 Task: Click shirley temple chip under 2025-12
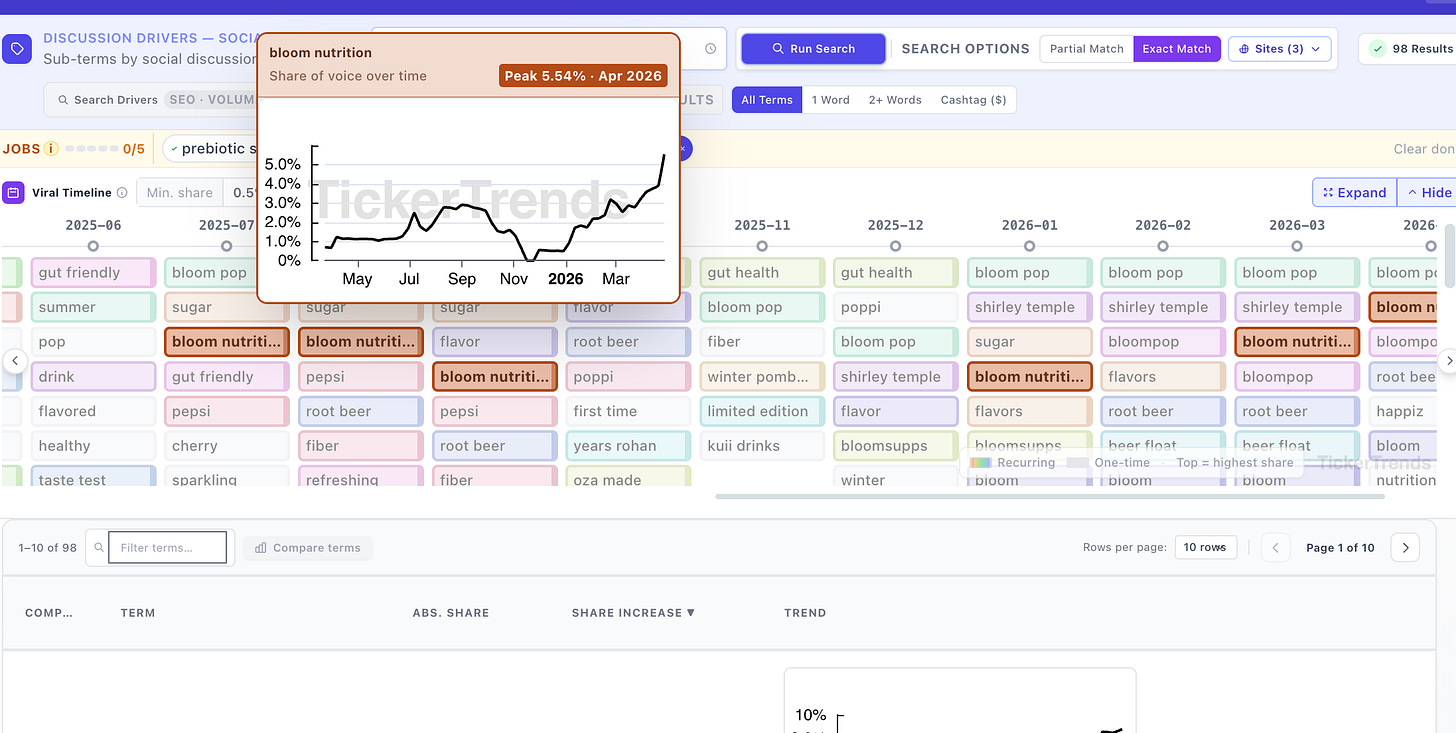[896, 377]
